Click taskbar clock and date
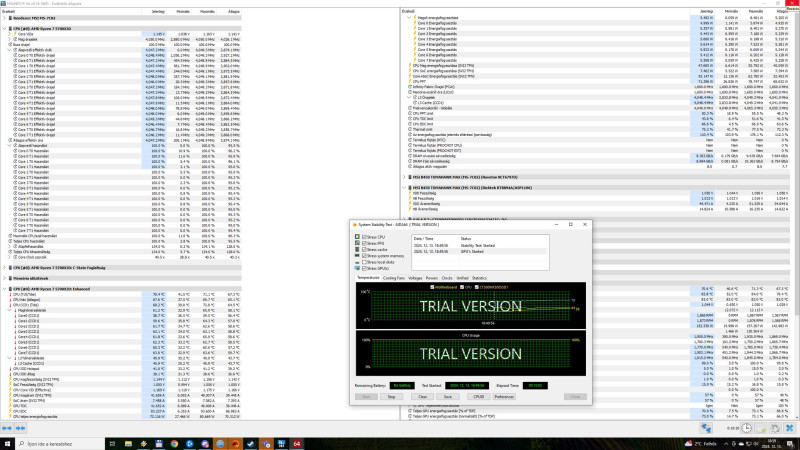The height and width of the screenshot is (450, 800). pos(772,444)
